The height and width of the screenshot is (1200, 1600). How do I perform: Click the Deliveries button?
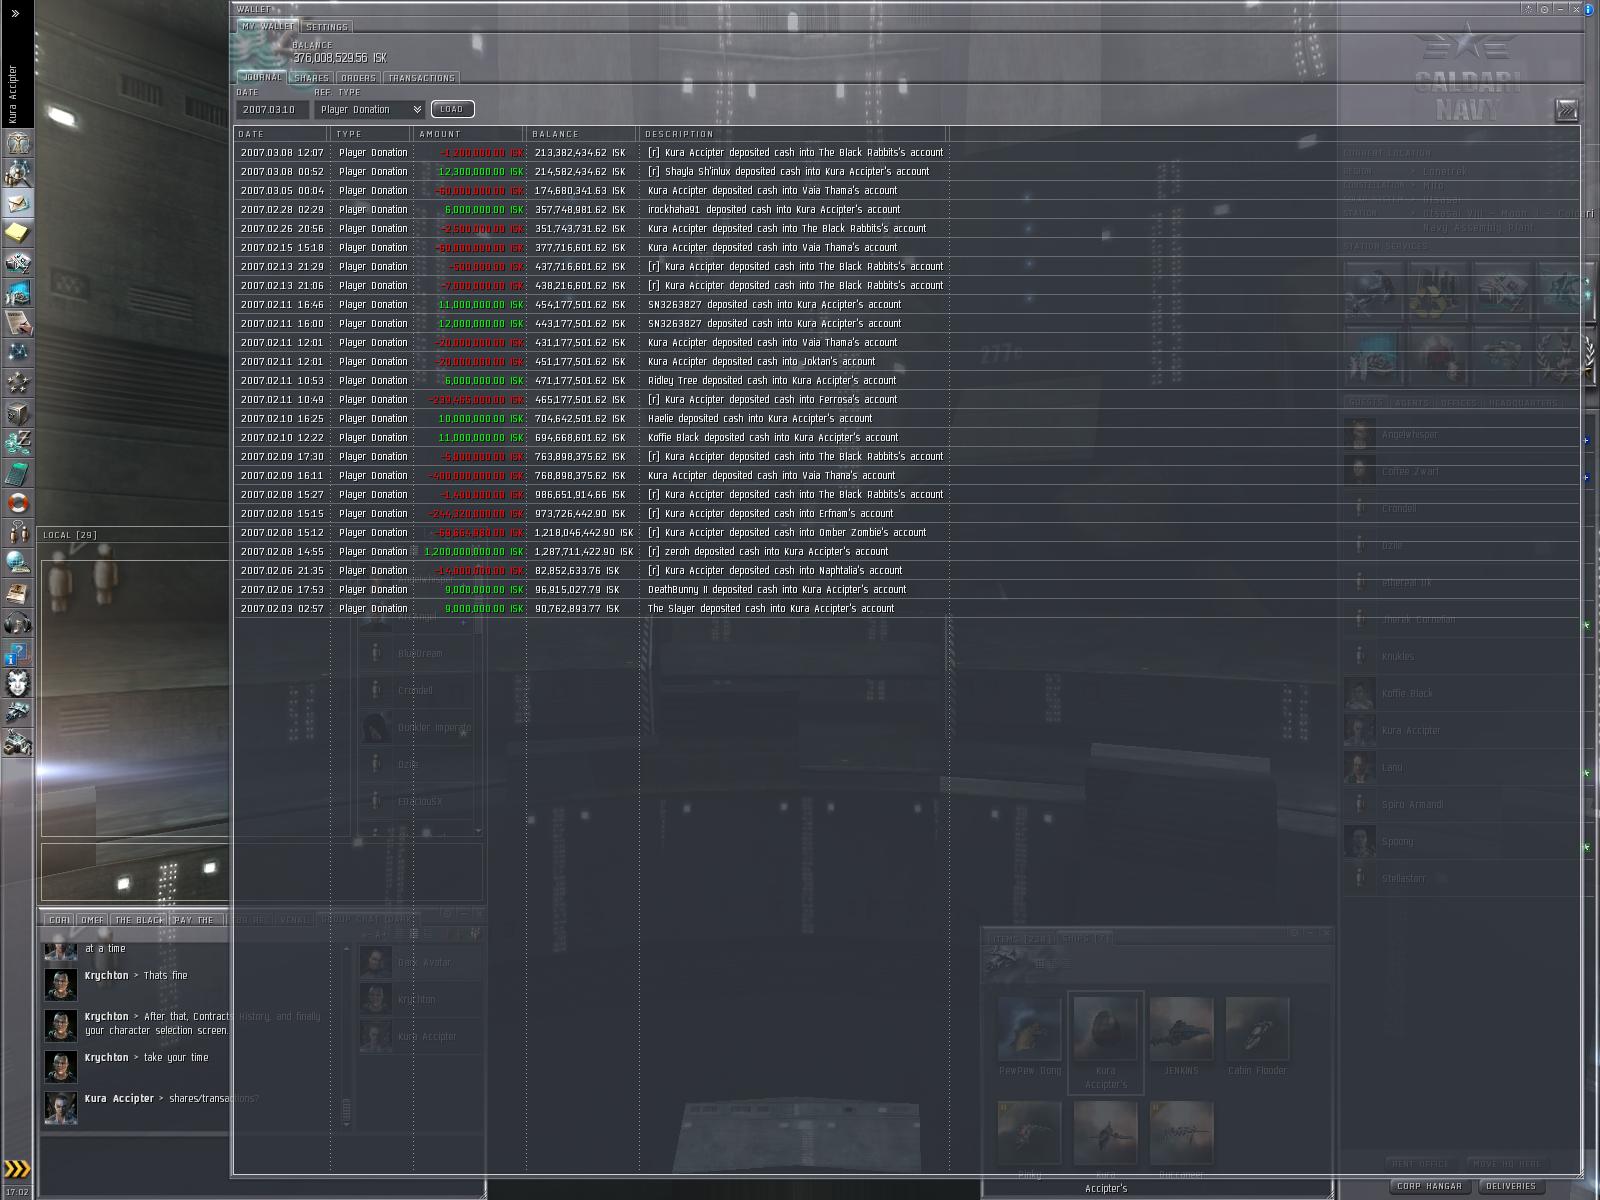(x=1511, y=1186)
